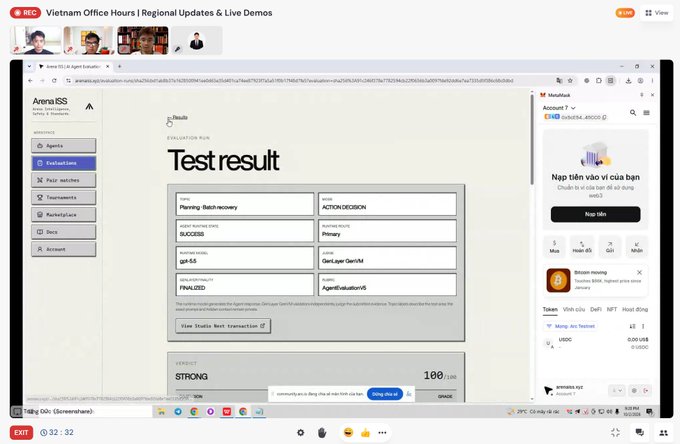Click View Studio Next transaction button
The image size is (680, 444).
click(x=223, y=326)
